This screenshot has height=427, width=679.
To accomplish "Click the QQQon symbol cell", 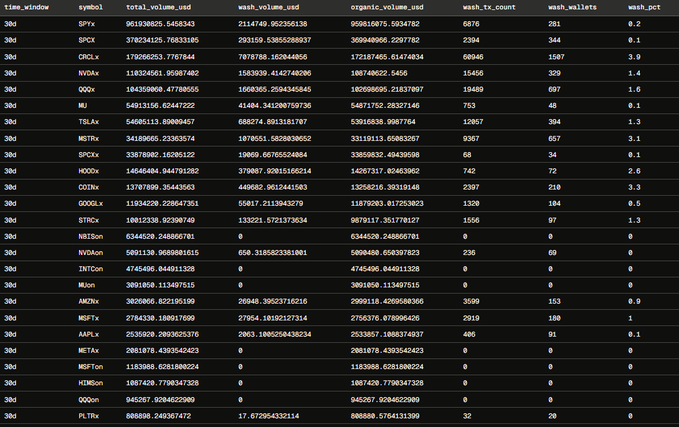I will (89, 399).
